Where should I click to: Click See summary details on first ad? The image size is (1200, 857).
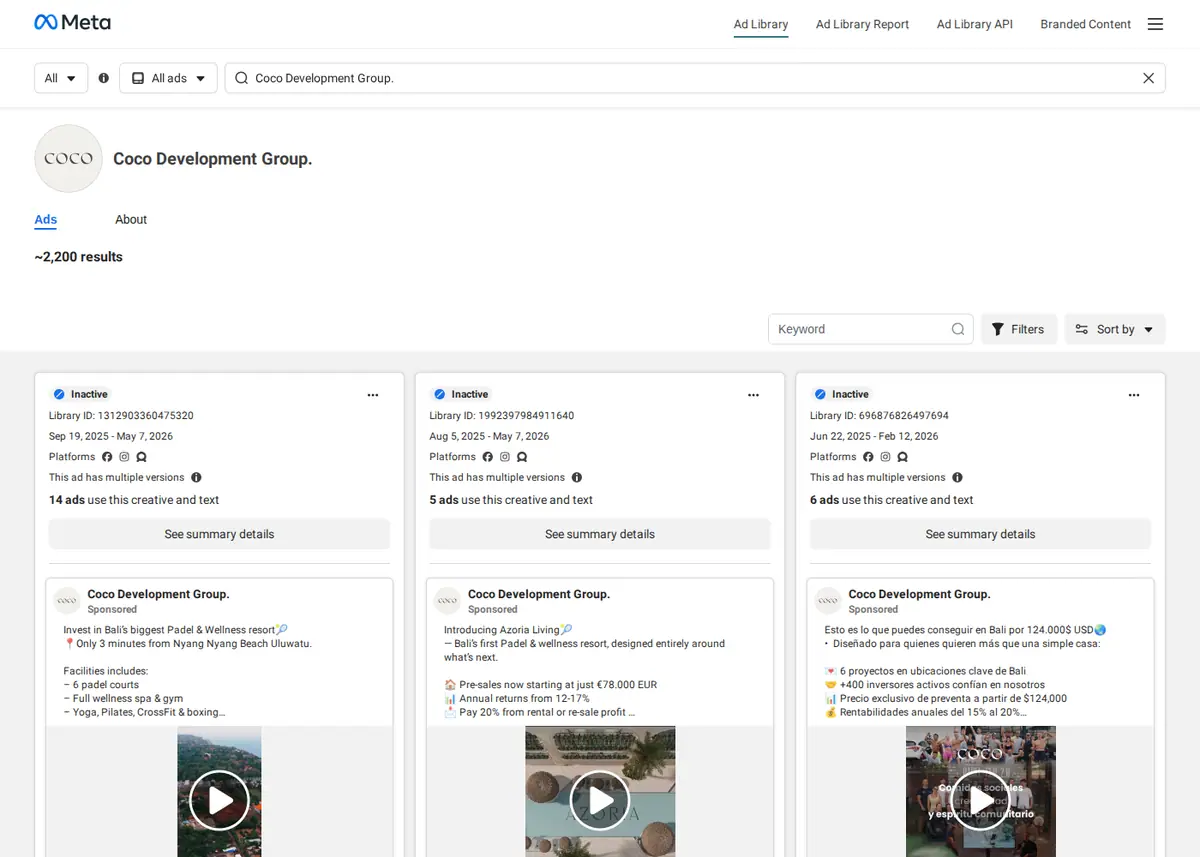(219, 534)
